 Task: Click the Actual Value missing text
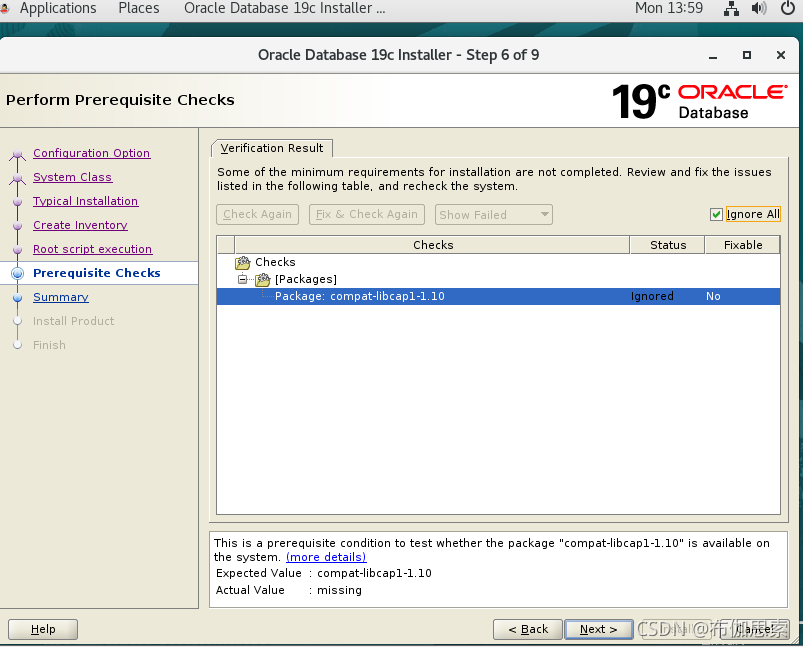(339, 591)
